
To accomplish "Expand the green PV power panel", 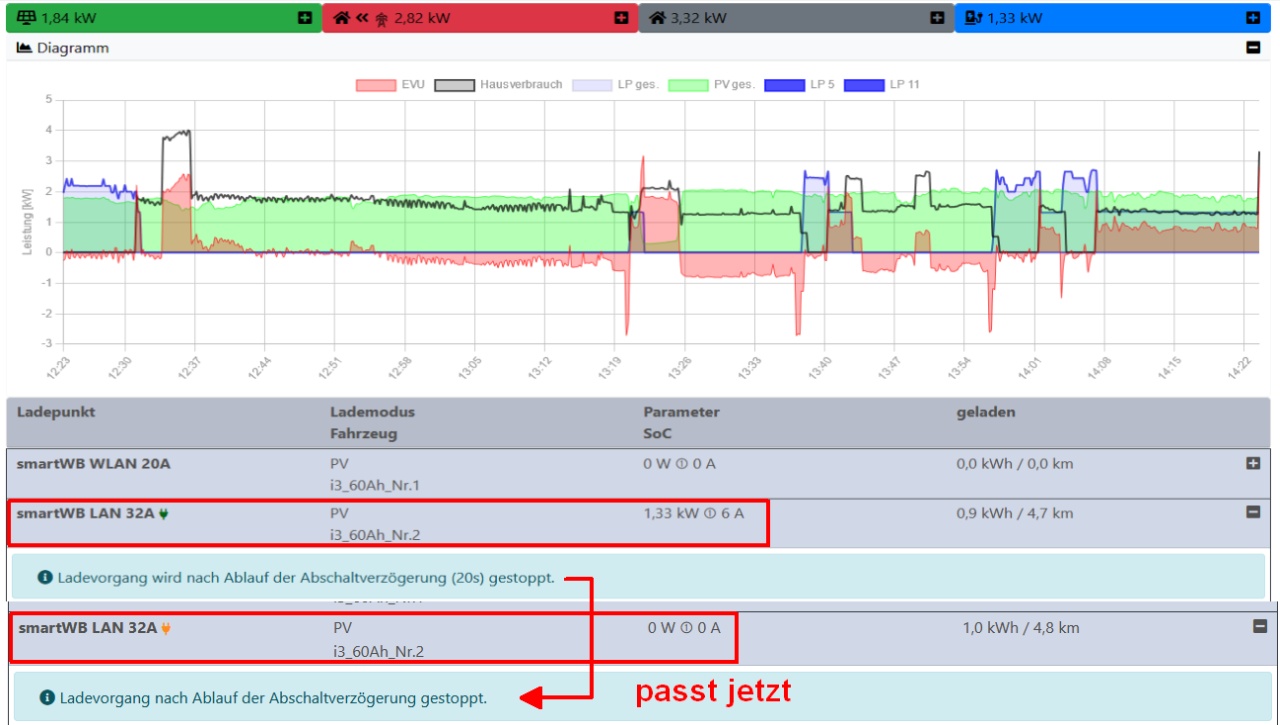I will coord(305,17).
